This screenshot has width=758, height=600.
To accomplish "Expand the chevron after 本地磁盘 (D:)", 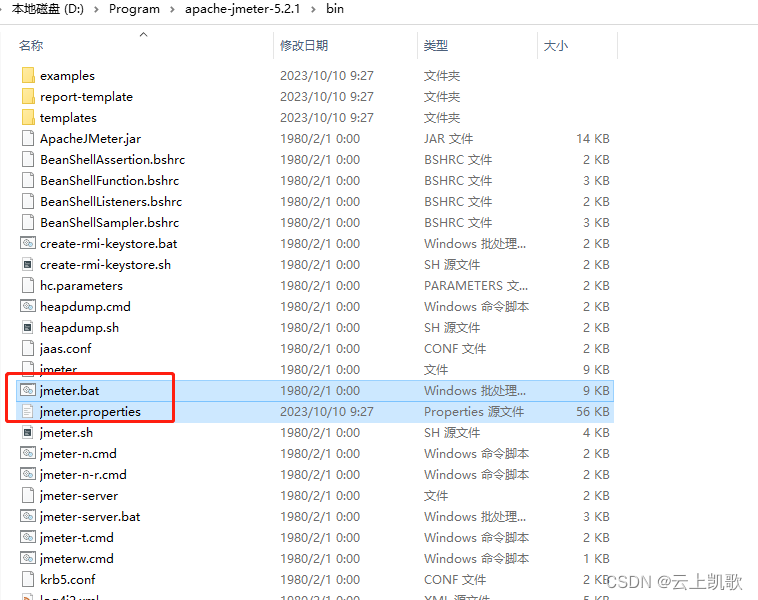I will pos(96,9).
